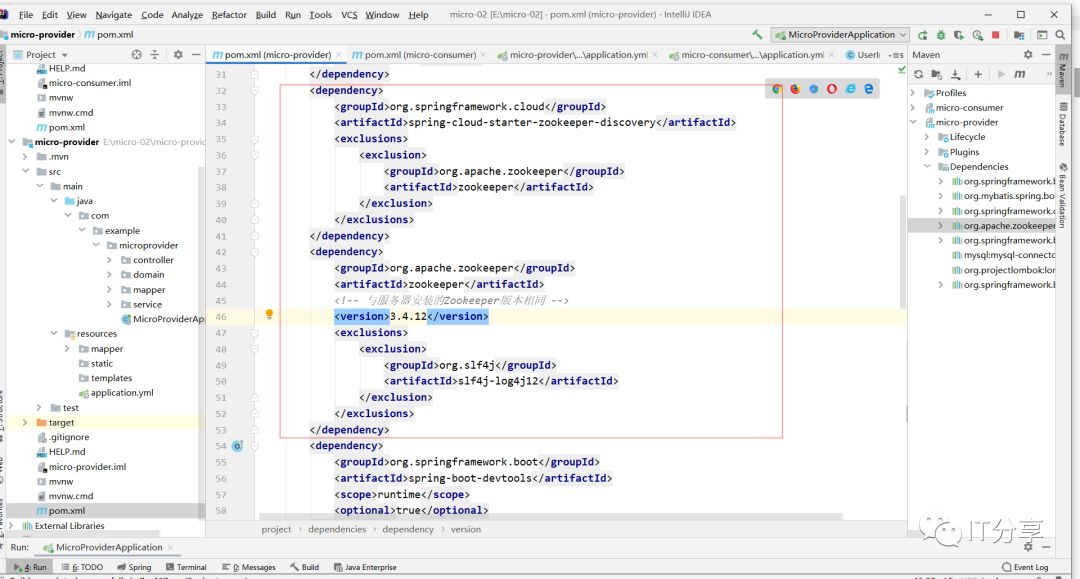Open the Analyze menu

coord(187,14)
